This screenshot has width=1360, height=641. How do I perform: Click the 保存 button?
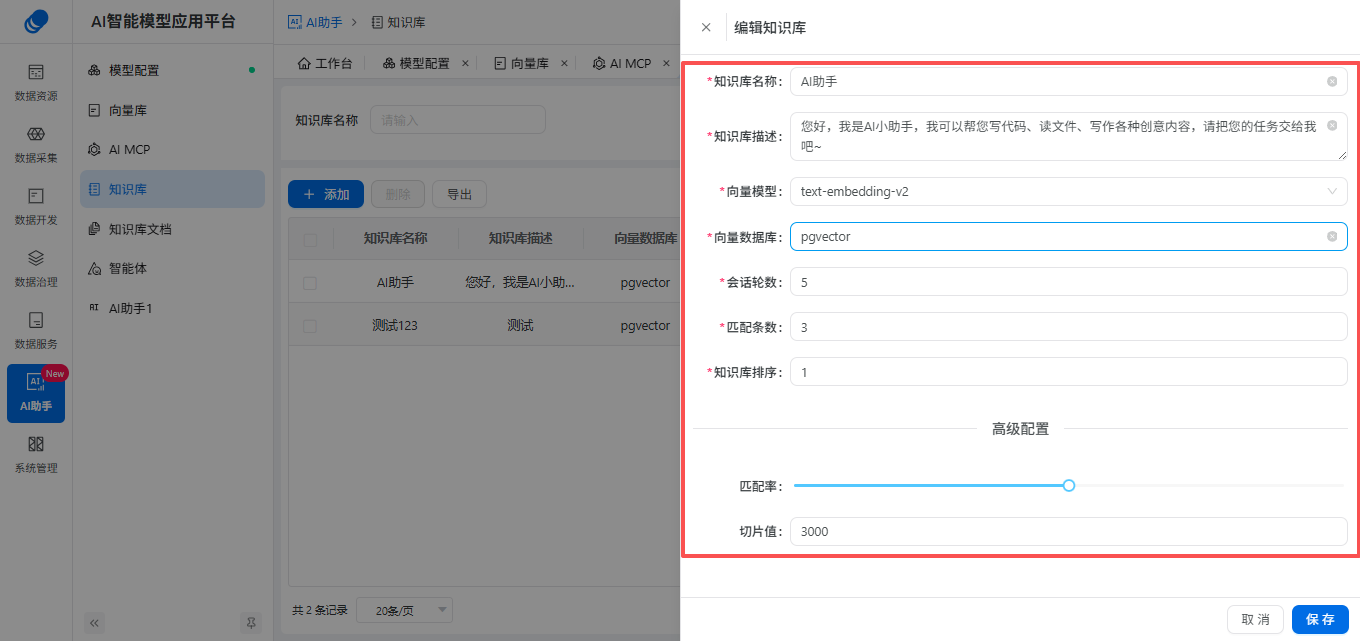coord(1320,619)
